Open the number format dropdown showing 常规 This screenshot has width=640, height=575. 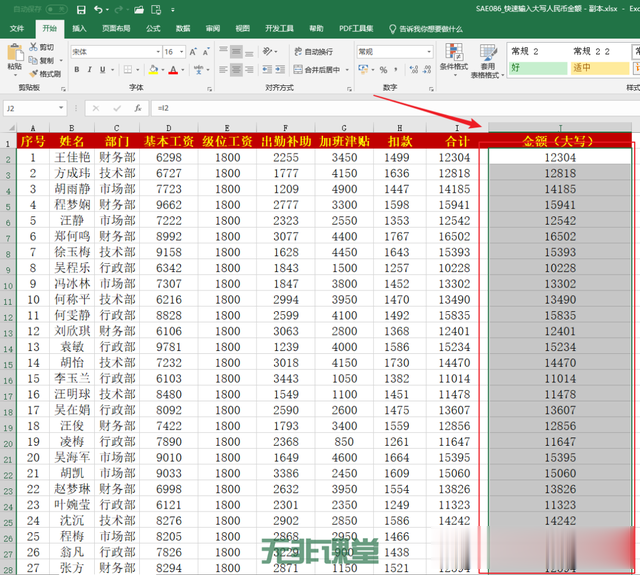(429, 52)
